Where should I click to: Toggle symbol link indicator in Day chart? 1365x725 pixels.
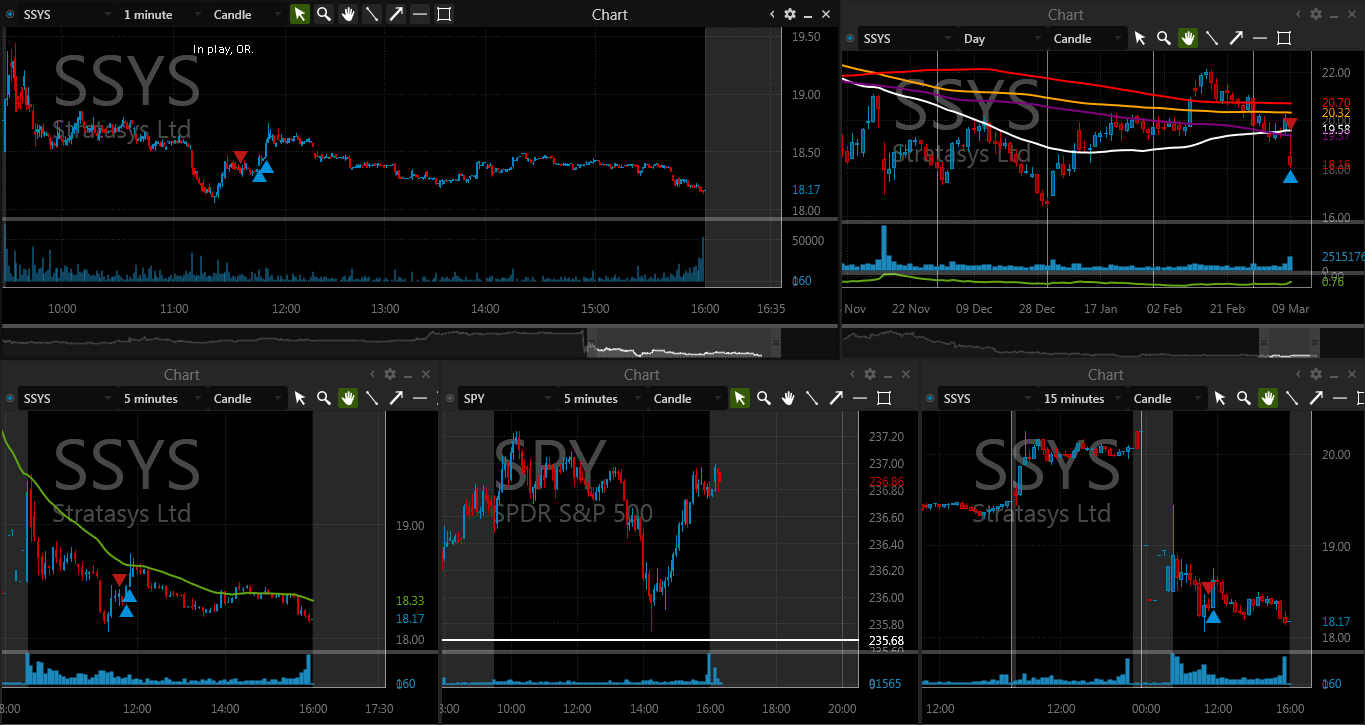(850, 38)
